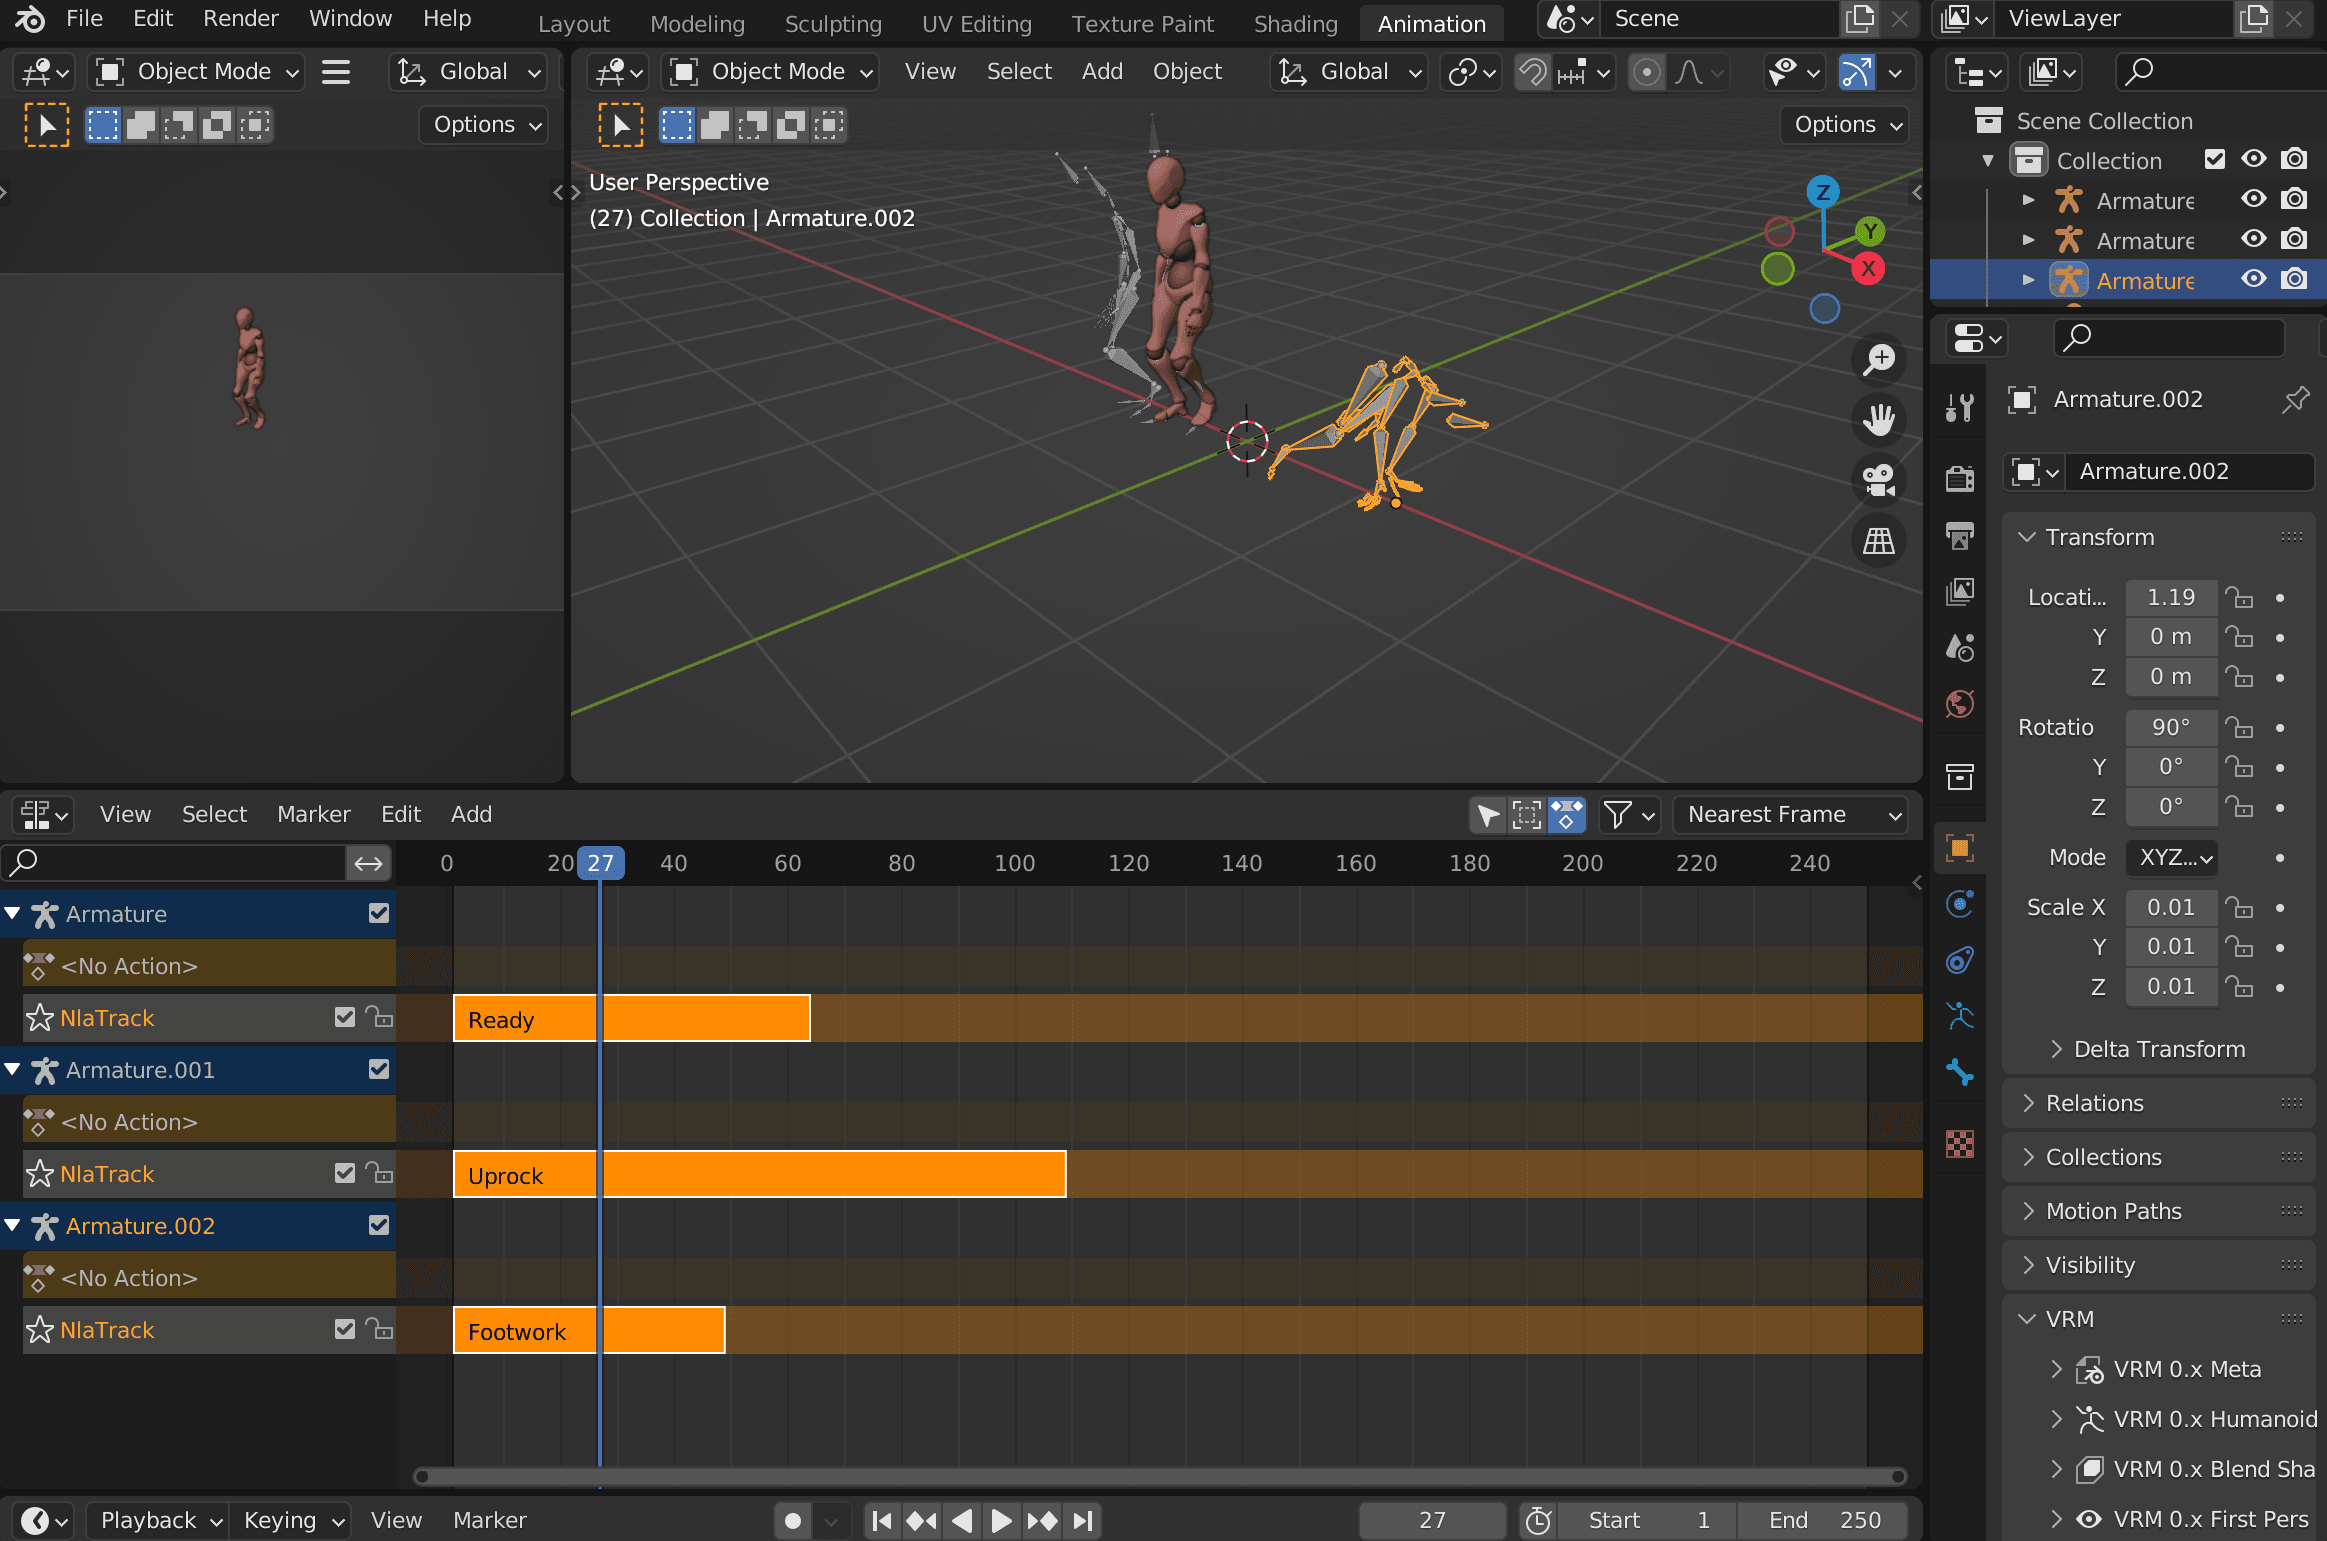Lock Location X in Transform panel
Viewport: 2327px width, 1541px height.
coord(2239,598)
